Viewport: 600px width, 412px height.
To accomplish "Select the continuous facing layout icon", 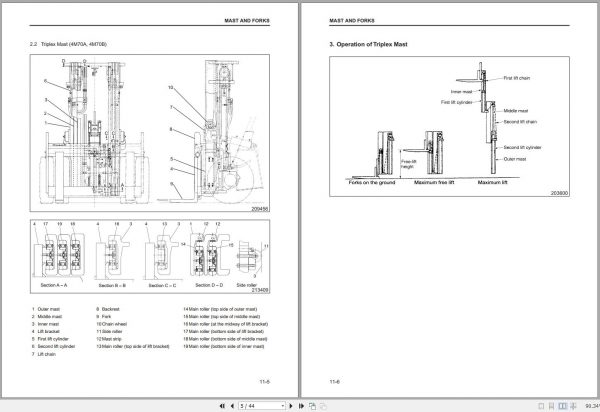I will [x=573, y=406].
